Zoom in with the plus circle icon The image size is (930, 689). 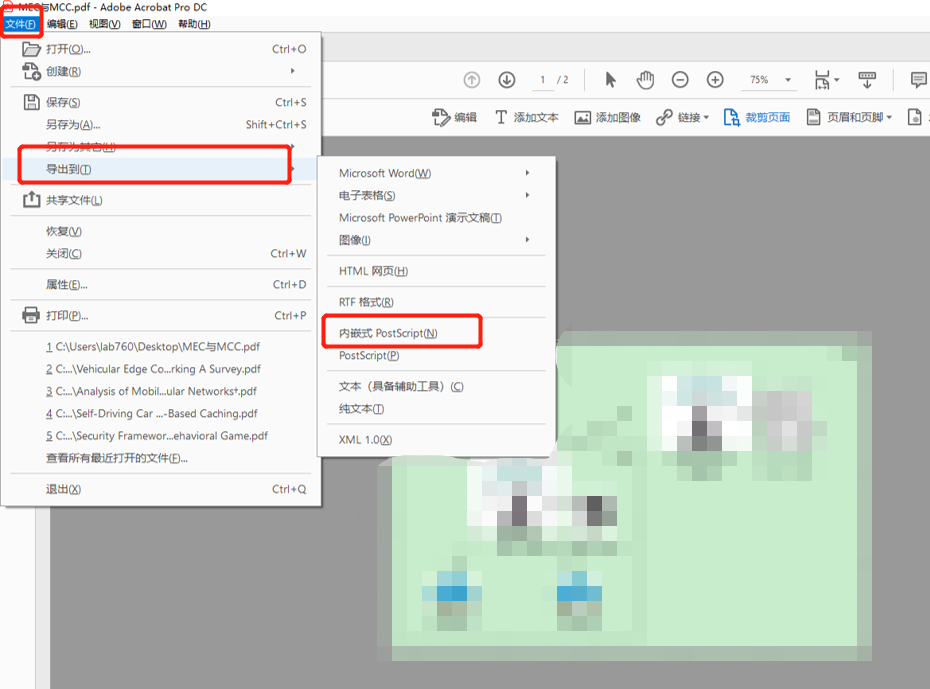tap(715, 79)
